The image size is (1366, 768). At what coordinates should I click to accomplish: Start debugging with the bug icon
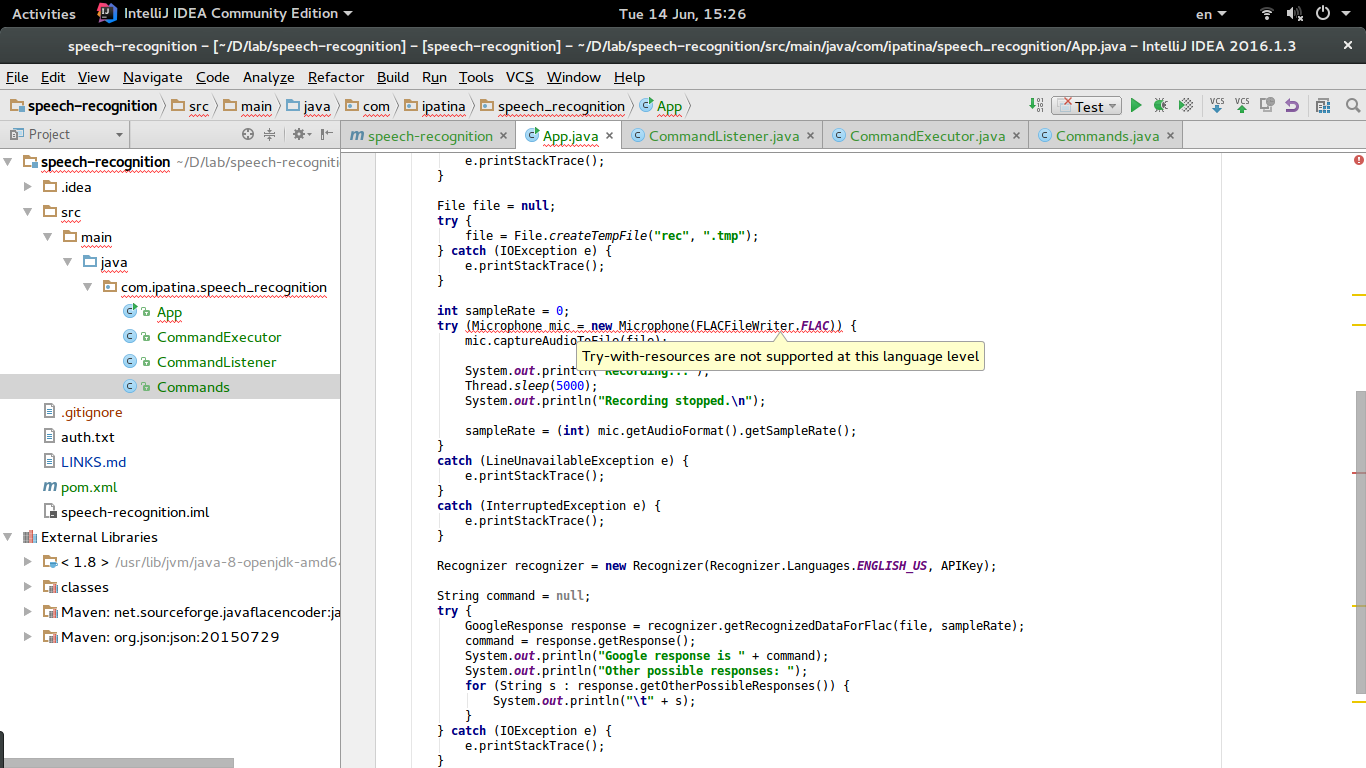click(x=1160, y=105)
